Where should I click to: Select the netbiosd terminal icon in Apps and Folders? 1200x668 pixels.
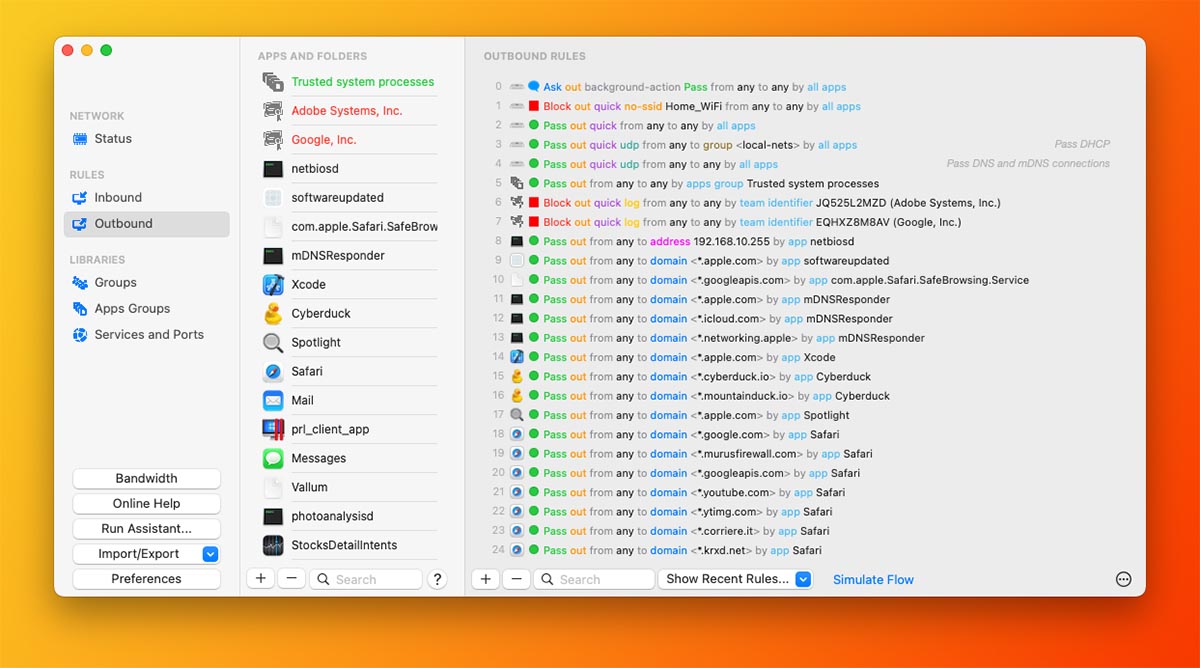(x=273, y=169)
